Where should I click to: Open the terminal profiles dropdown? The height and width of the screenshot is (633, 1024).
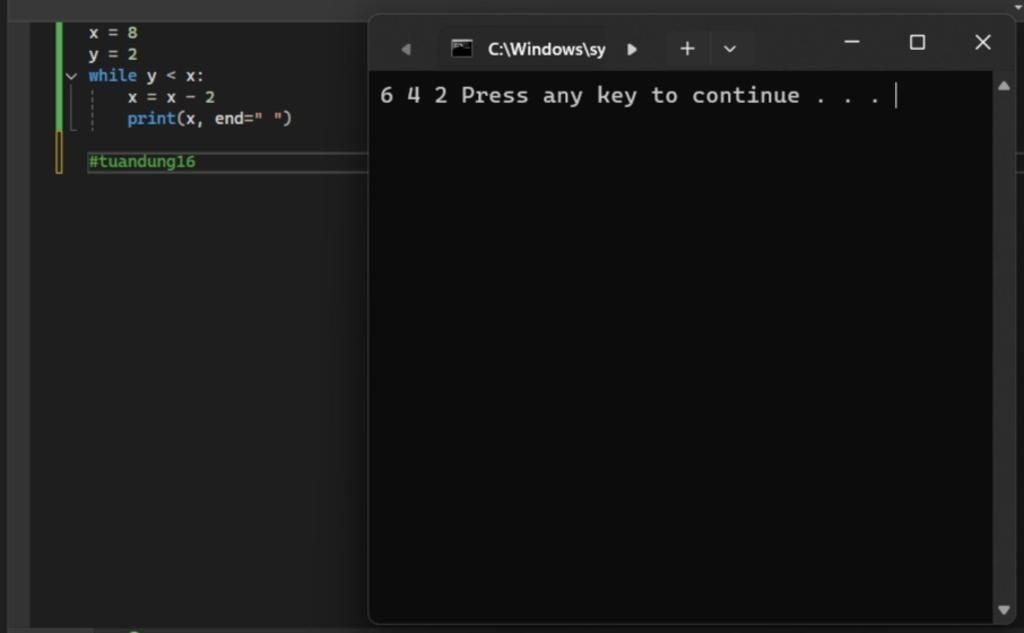pos(729,49)
